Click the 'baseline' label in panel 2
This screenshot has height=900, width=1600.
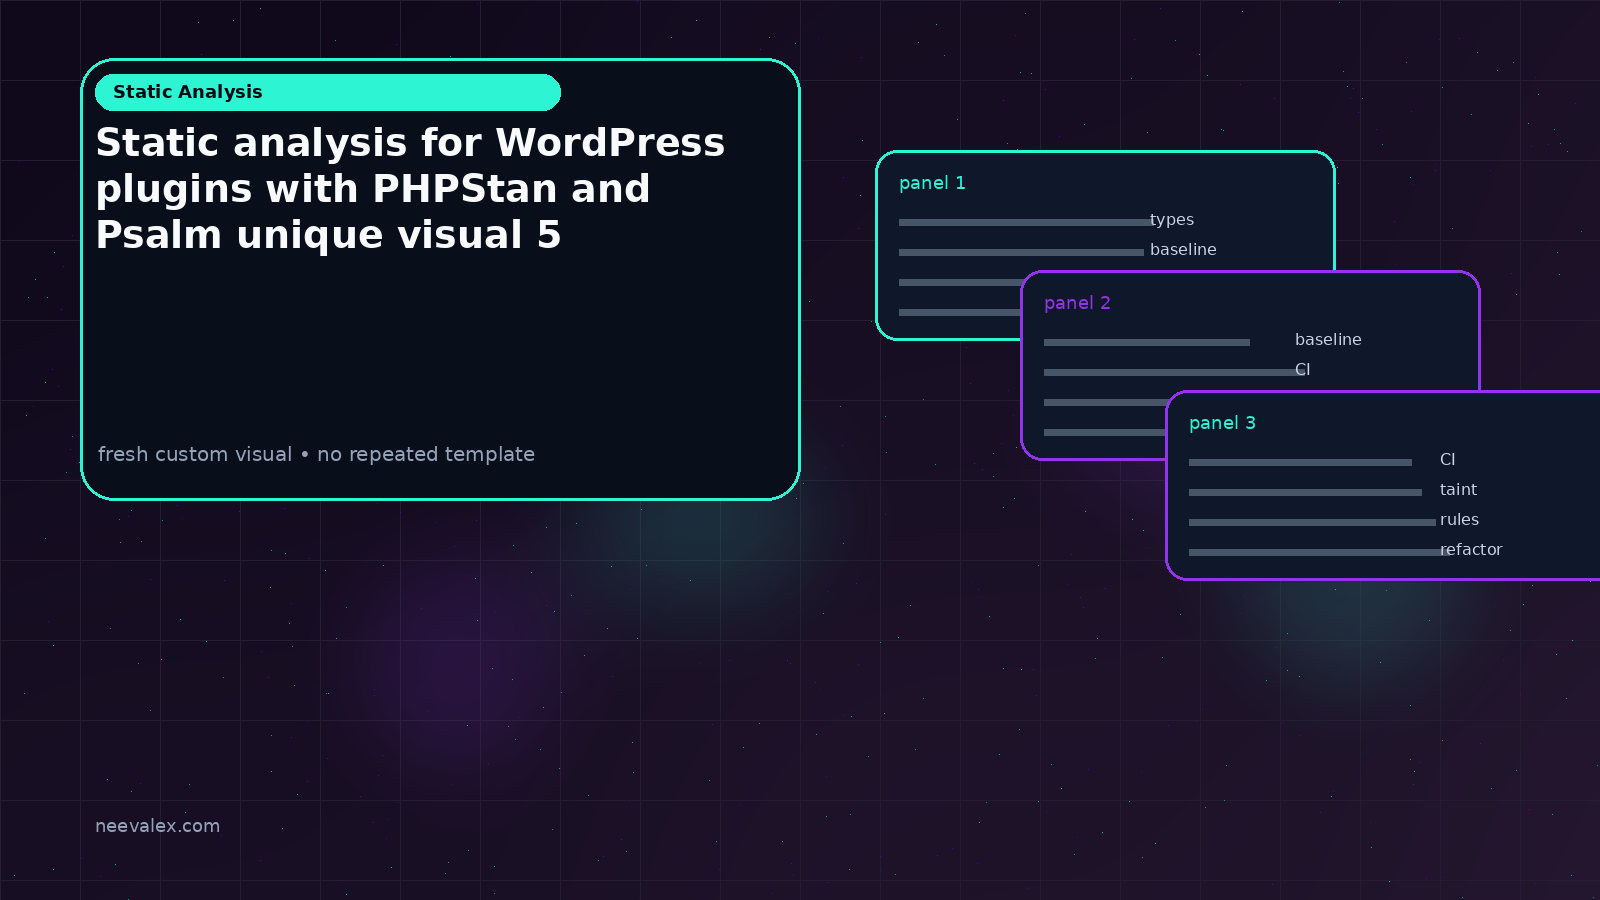[1328, 340]
